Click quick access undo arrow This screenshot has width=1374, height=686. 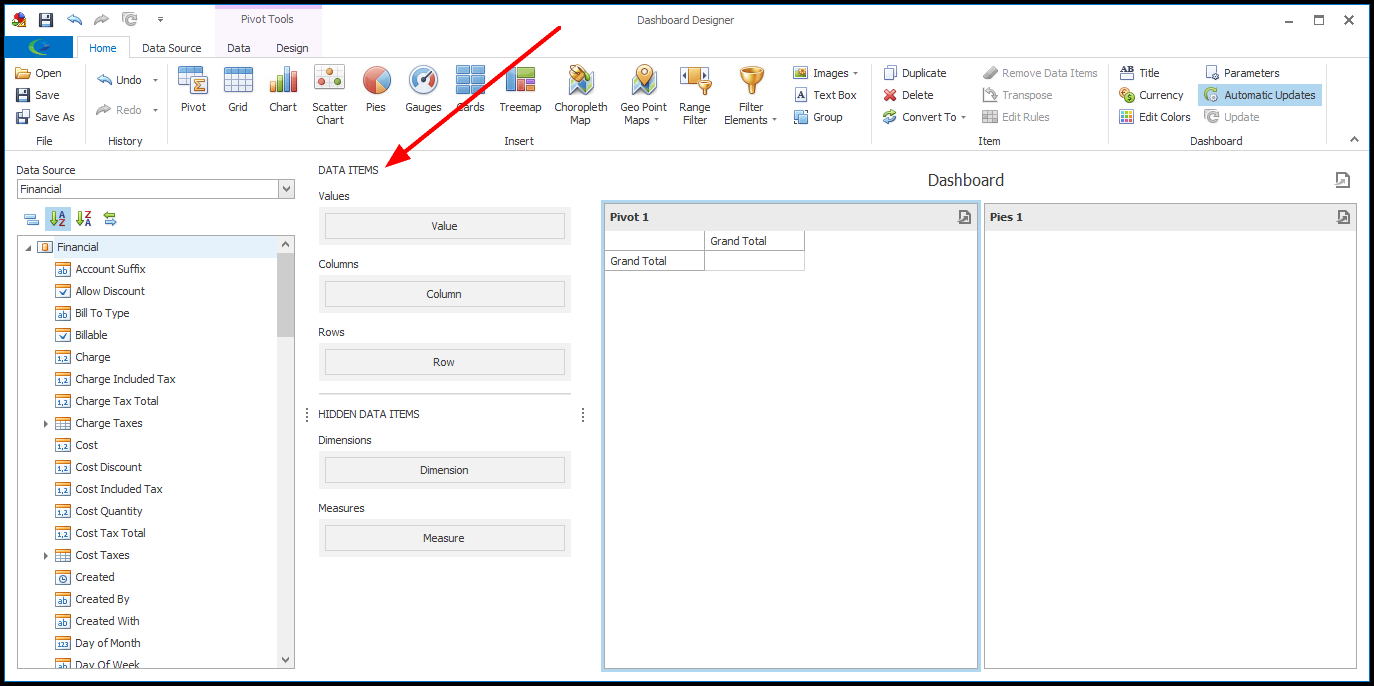click(74, 19)
